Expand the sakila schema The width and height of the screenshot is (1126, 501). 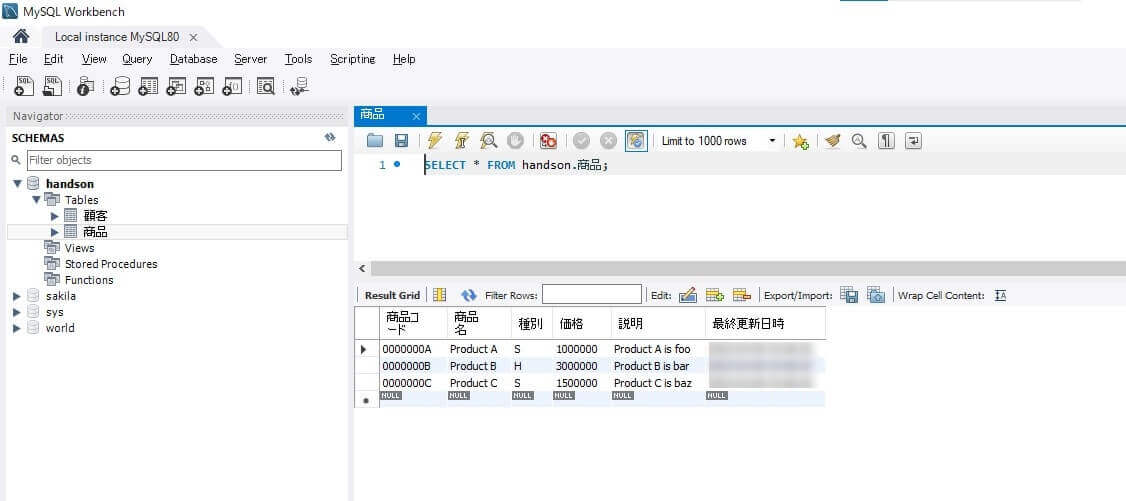coord(17,296)
